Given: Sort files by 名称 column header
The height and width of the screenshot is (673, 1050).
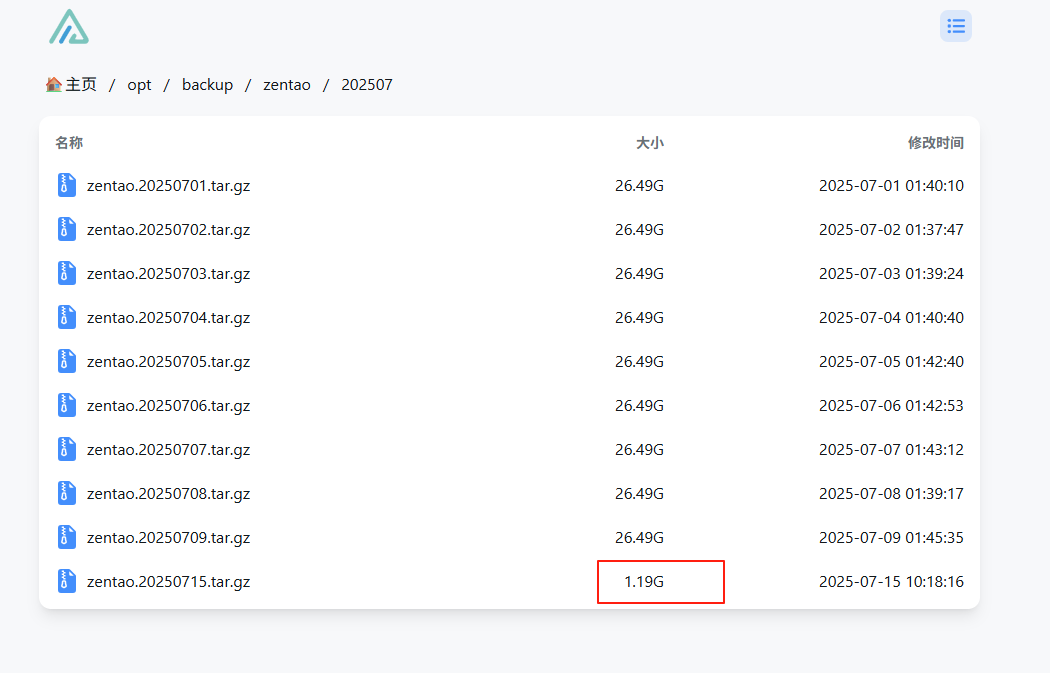Looking at the screenshot, I should (69, 143).
